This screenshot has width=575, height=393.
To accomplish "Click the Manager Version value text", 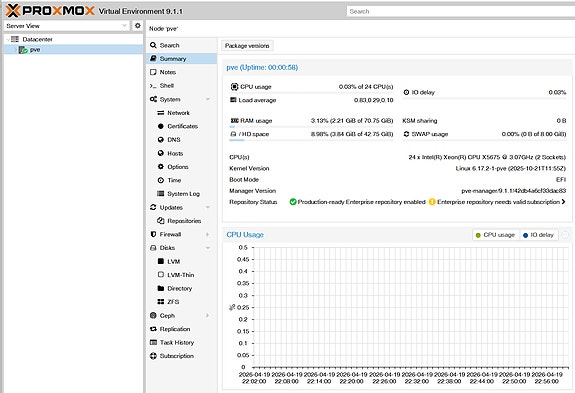I will click(513, 191).
